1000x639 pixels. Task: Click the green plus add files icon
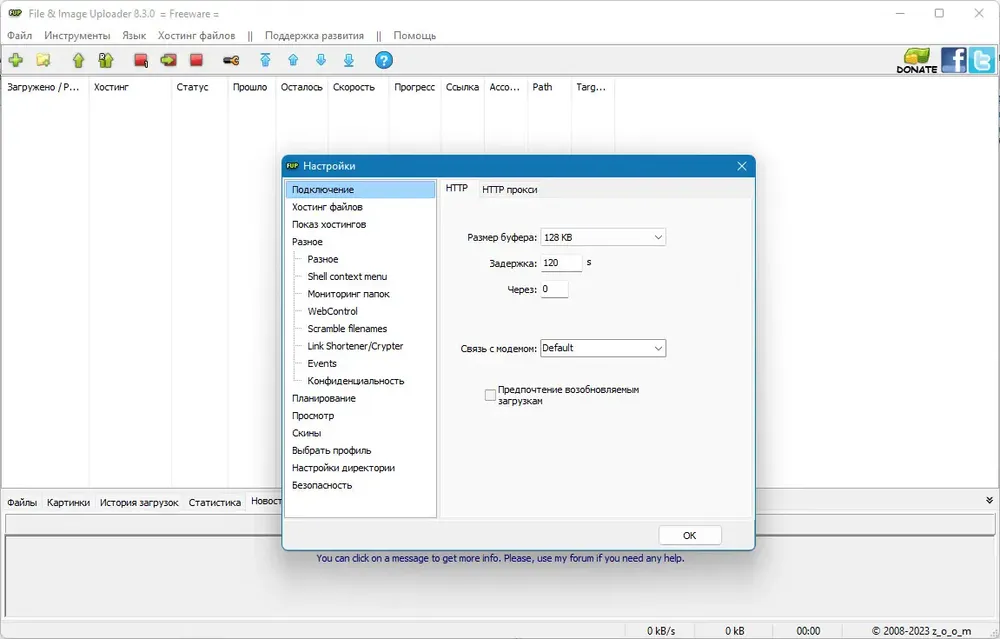pos(16,60)
